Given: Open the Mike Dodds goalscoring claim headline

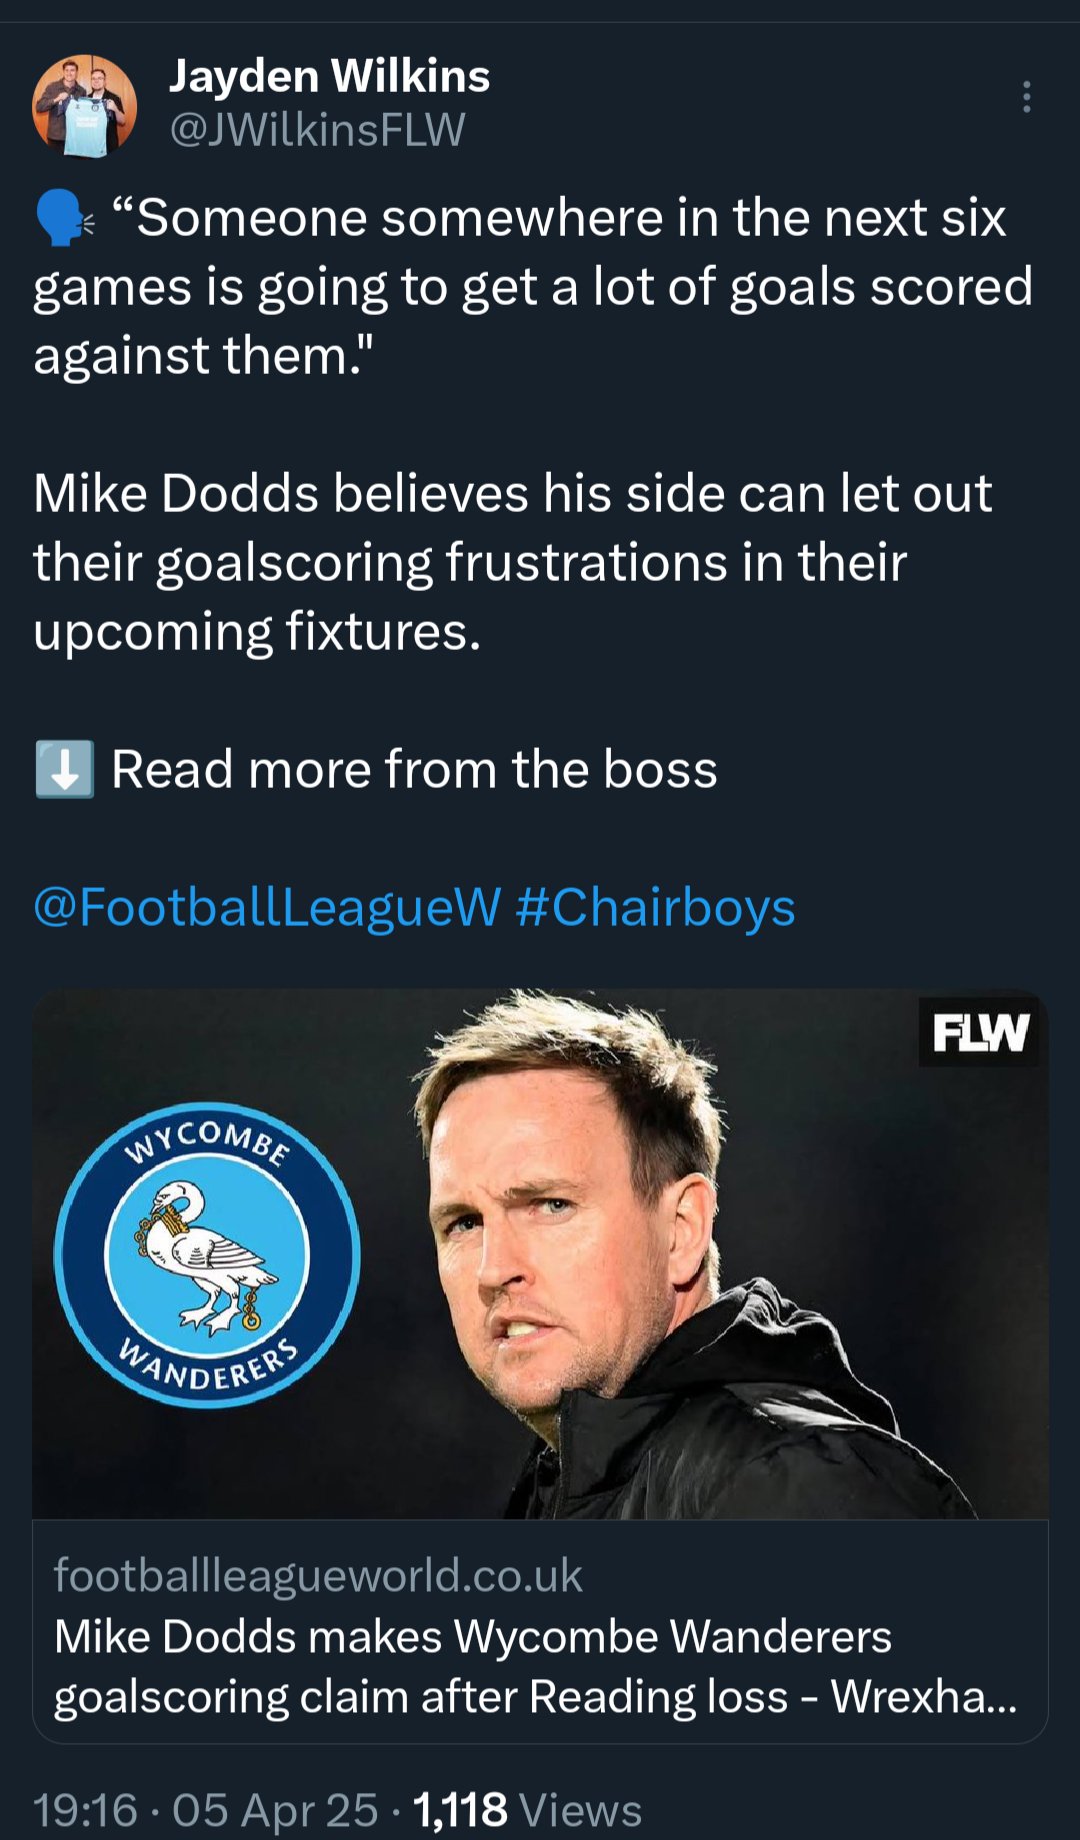Looking at the screenshot, I should pos(535,1667).
